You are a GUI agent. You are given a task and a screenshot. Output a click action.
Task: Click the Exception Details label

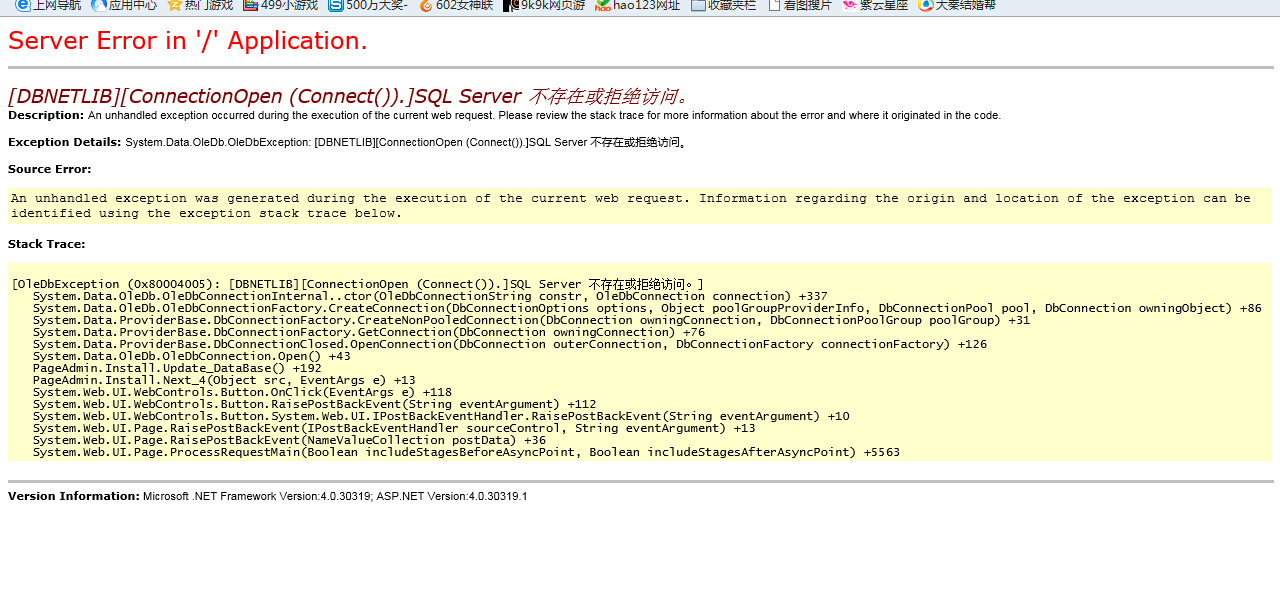click(x=64, y=142)
